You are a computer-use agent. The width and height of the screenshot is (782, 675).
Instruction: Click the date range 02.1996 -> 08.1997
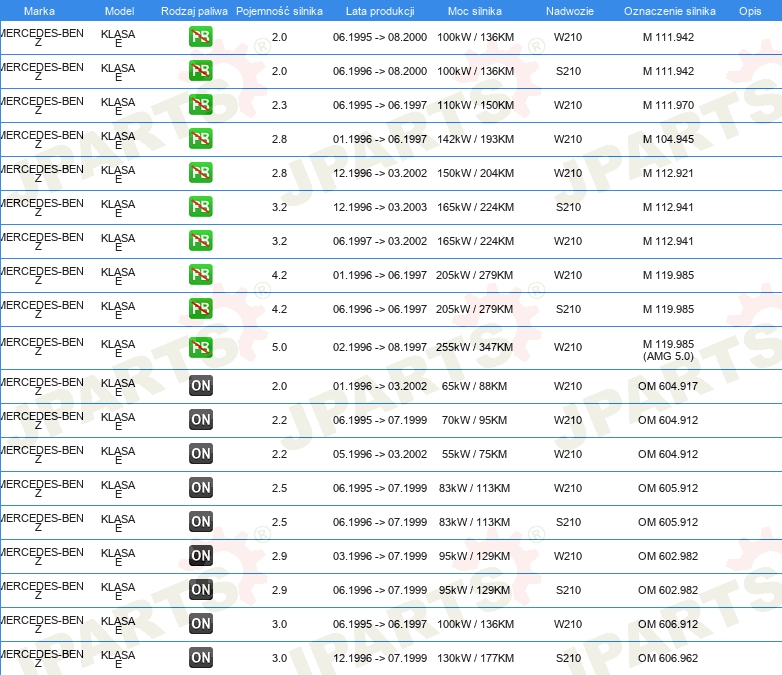click(x=380, y=347)
